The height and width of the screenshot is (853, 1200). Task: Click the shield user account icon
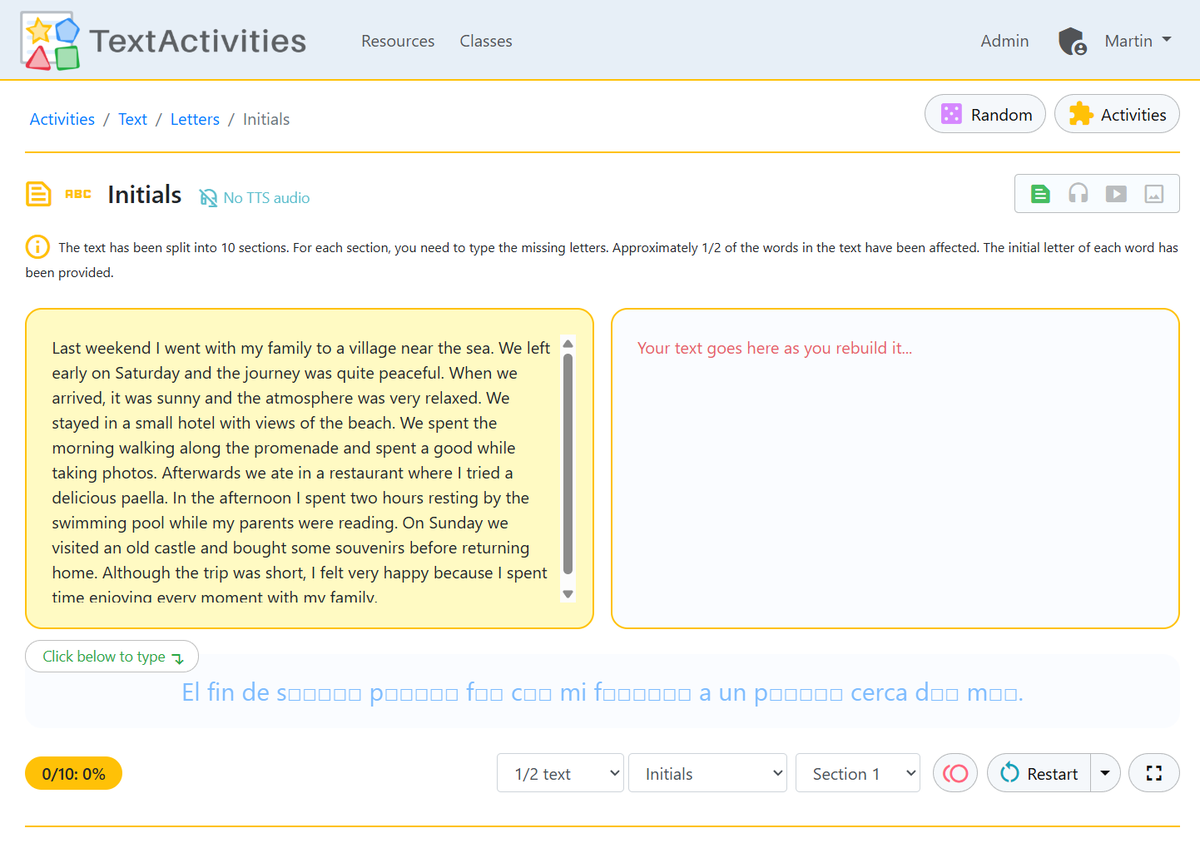1072,41
